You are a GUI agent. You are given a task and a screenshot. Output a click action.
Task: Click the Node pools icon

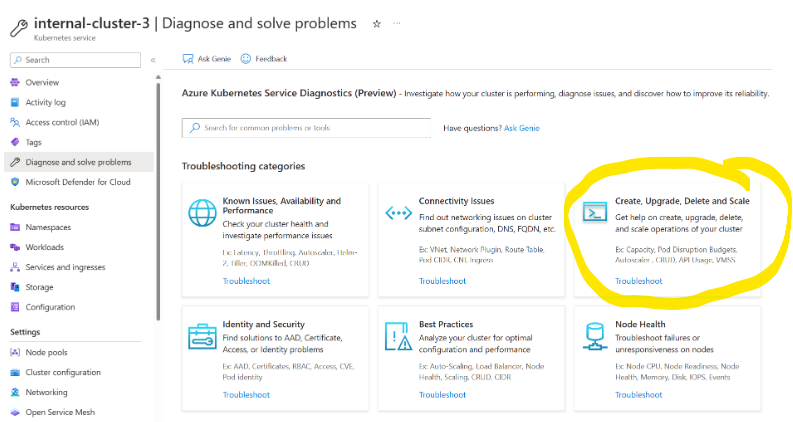click(15, 352)
